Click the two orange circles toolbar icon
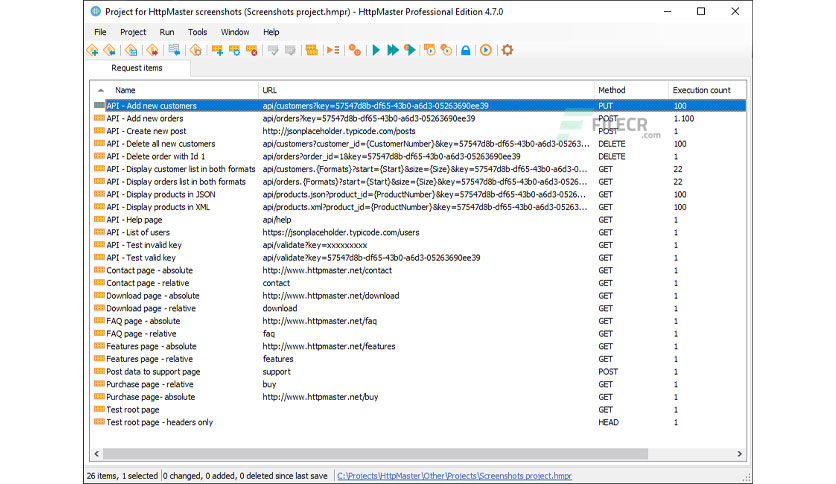The image size is (836, 484). (355, 50)
